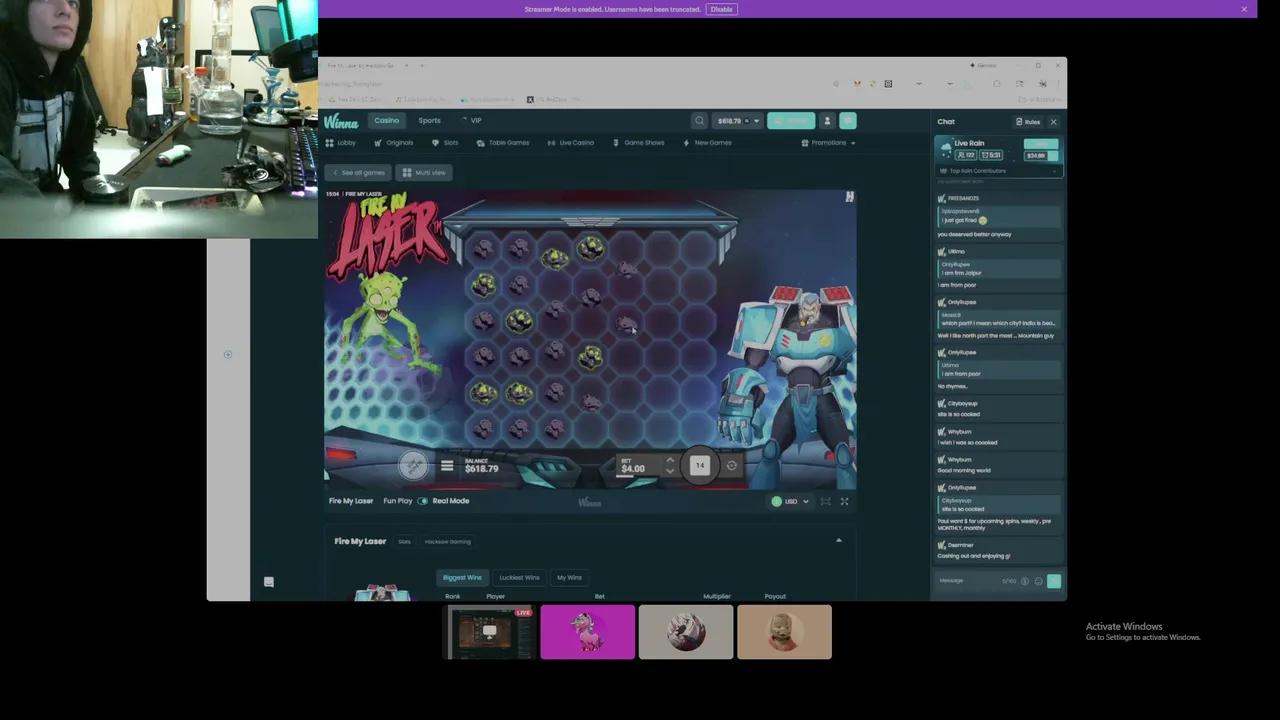Select the live screen share thumbnail

click(490, 632)
